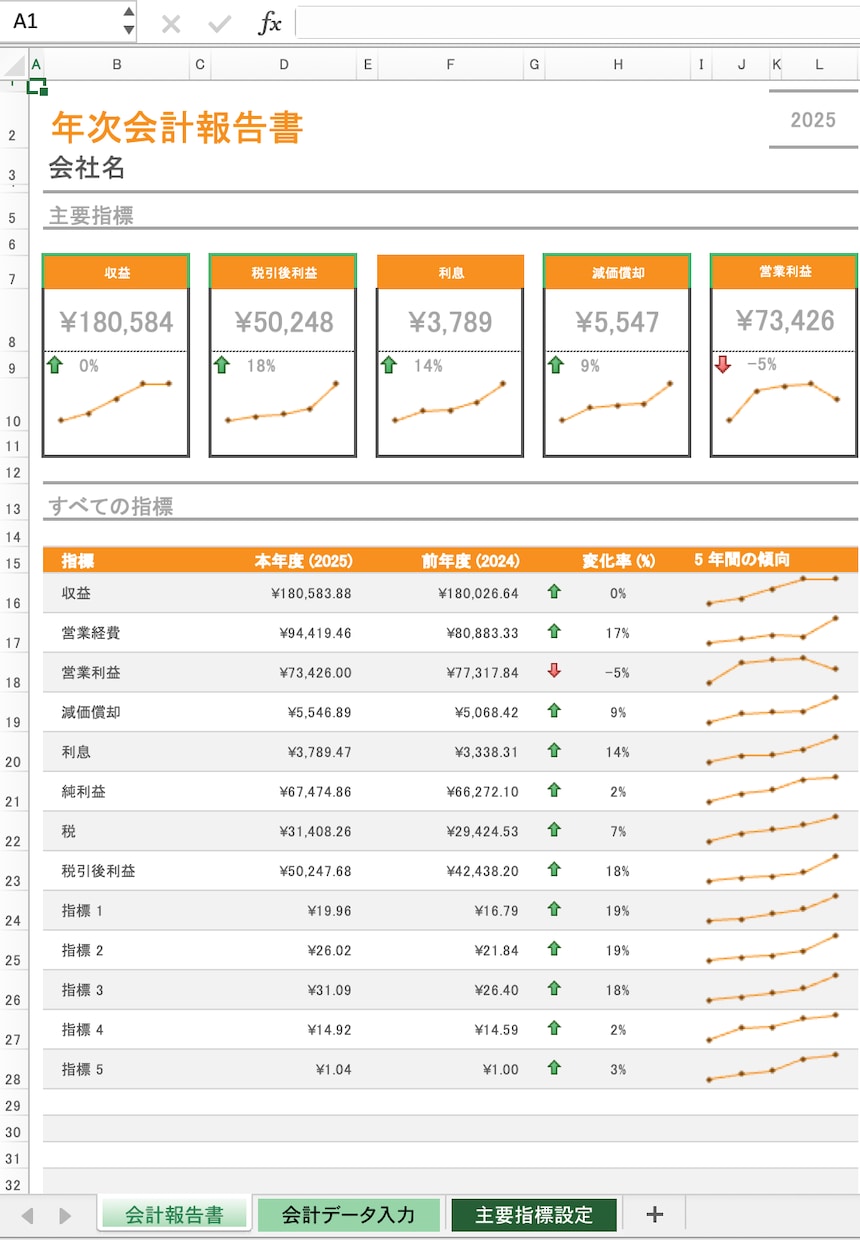Click trend sparkline in 指標 2 row
The width and height of the screenshot is (860, 1240).
point(772,949)
